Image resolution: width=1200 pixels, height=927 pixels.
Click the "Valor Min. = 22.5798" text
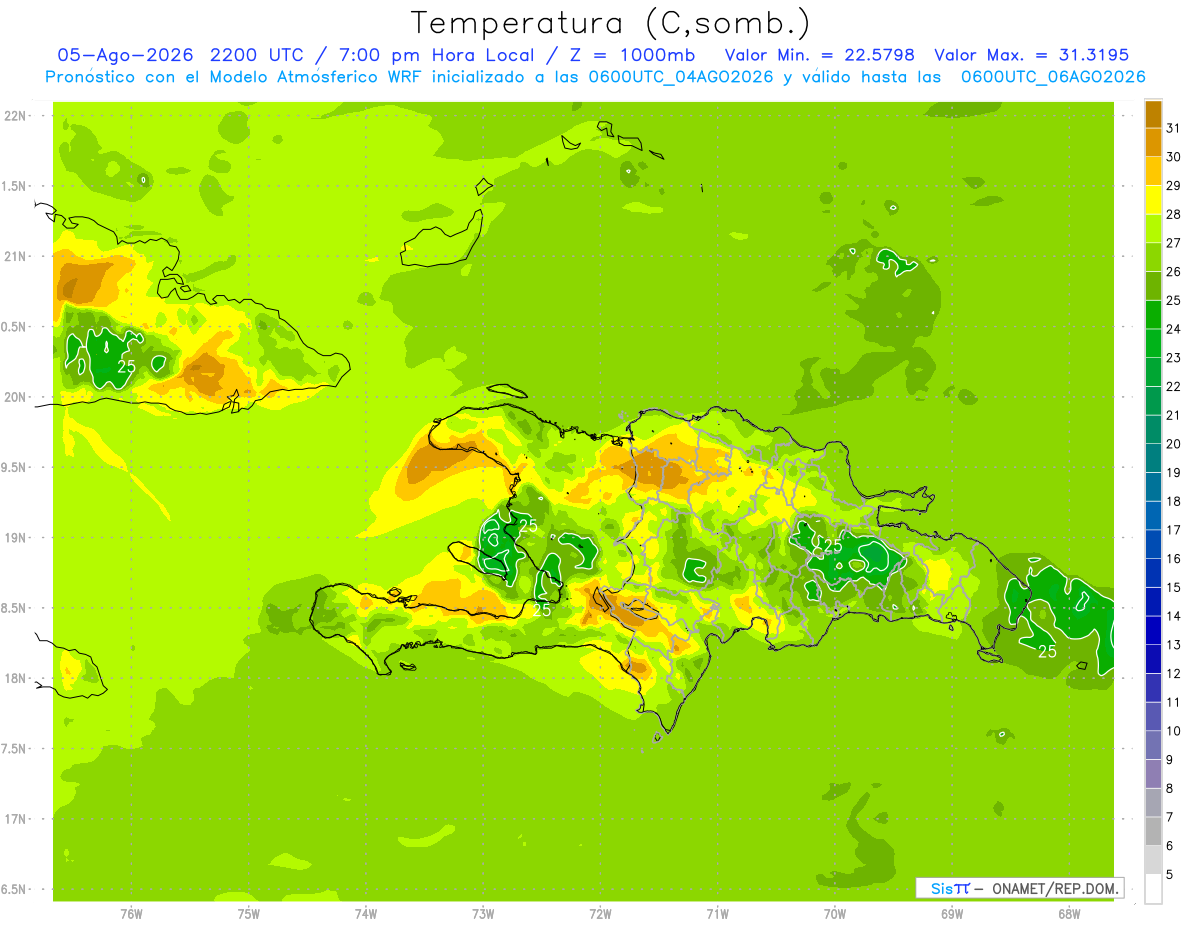click(819, 55)
